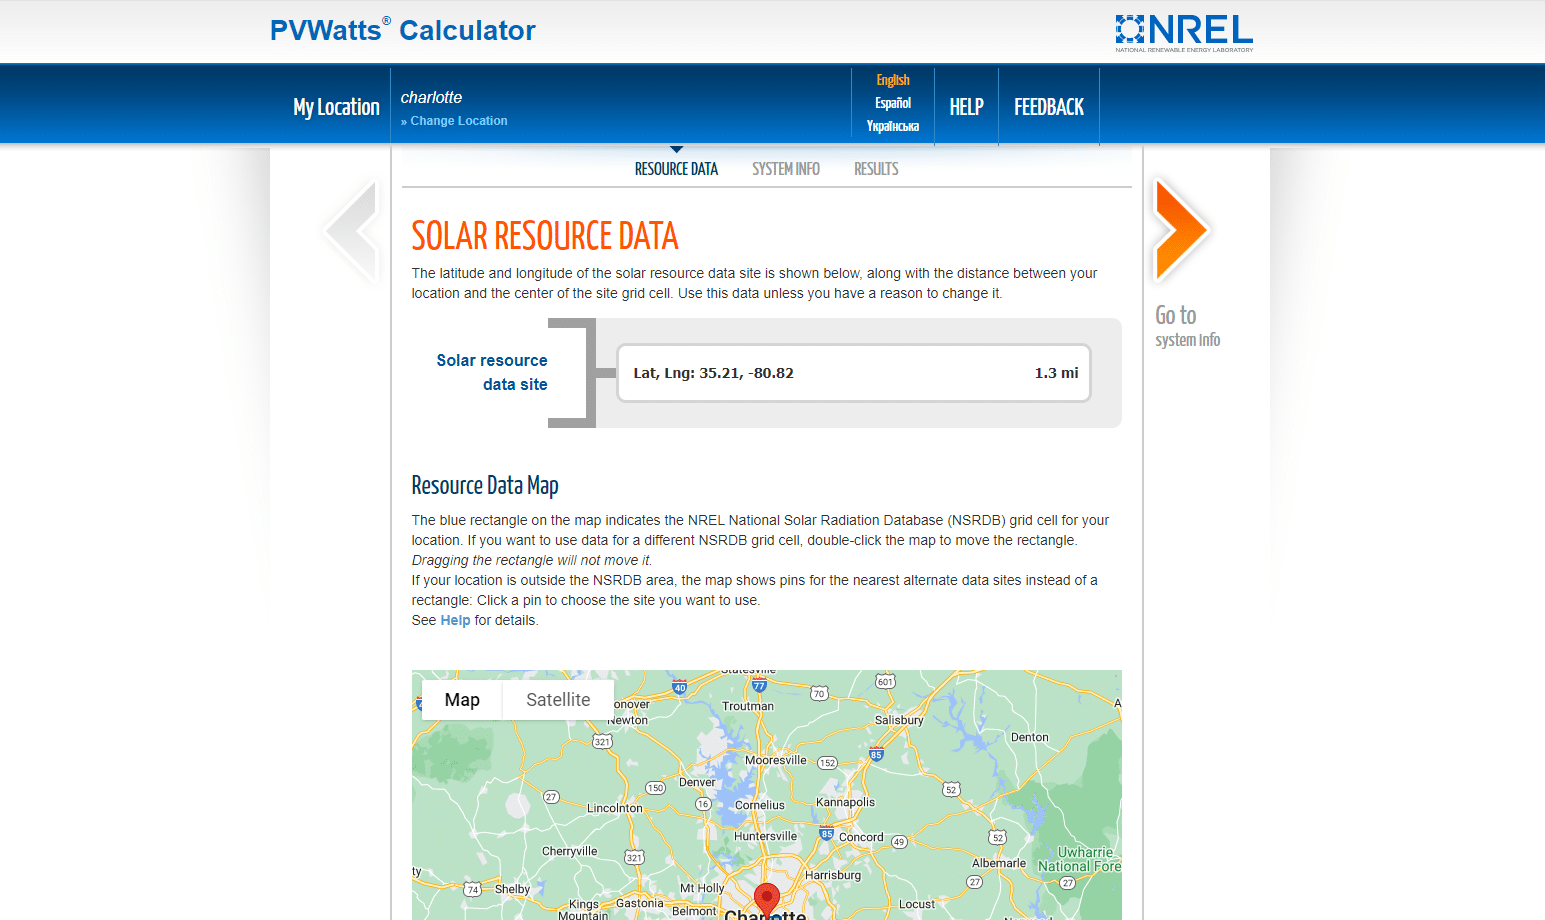This screenshot has height=920, width=1545.
Task: Select the RESOURCE DATA tab
Action: point(676,169)
